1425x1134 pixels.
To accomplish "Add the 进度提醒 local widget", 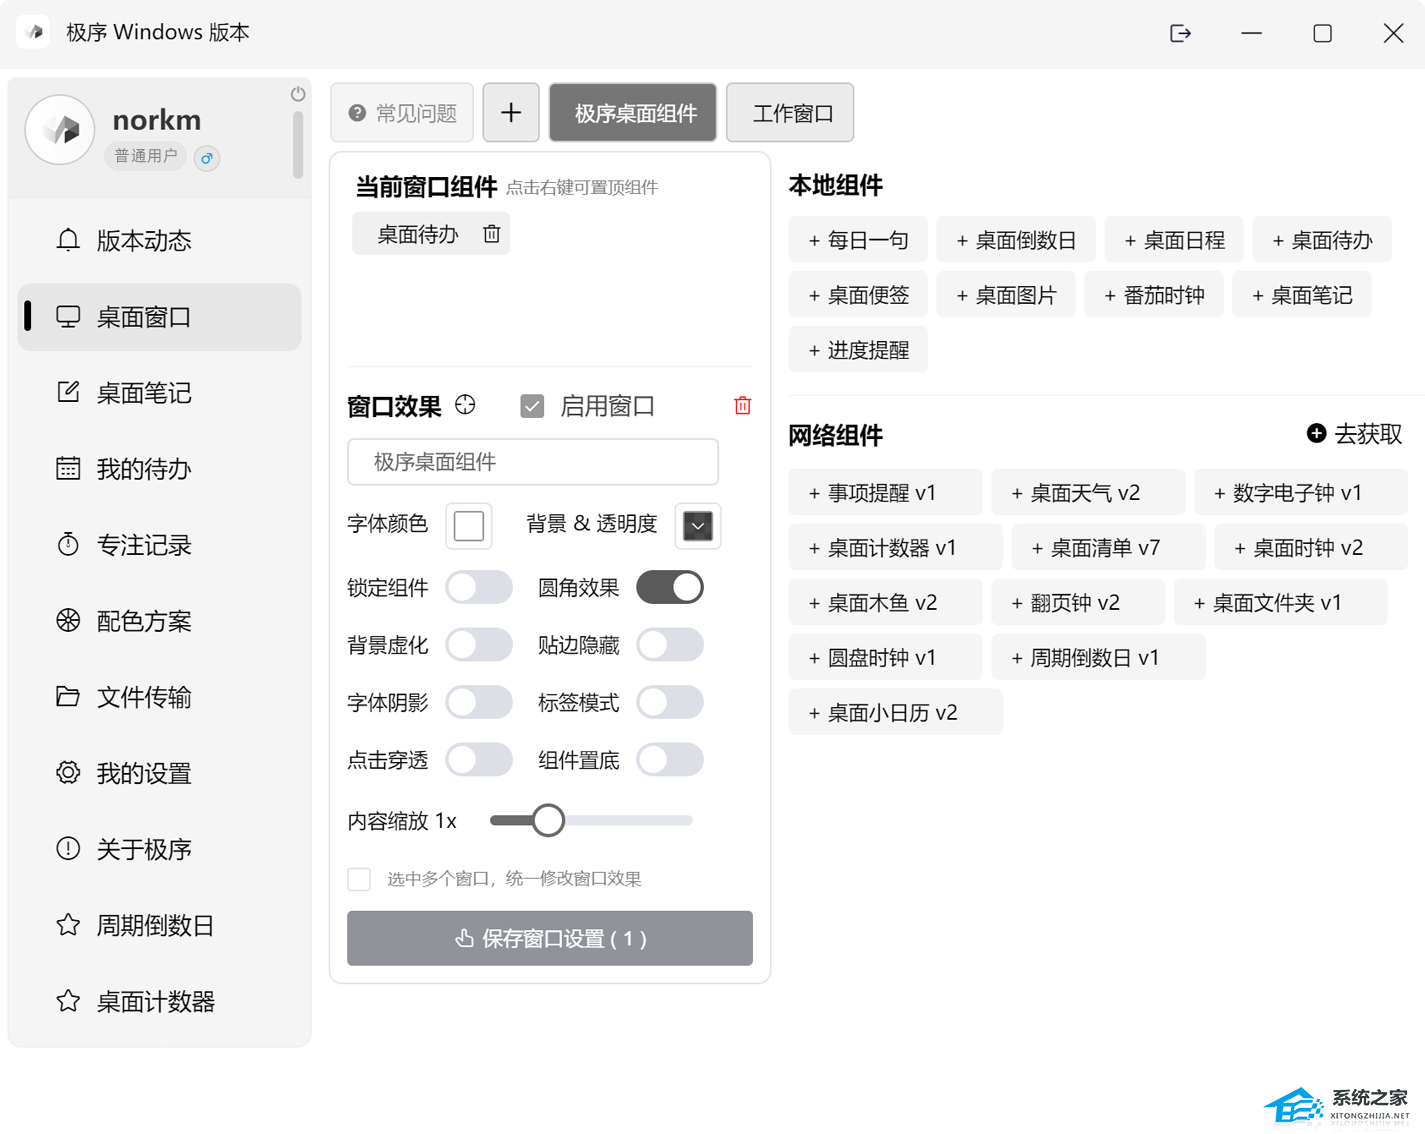I will [858, 350].
